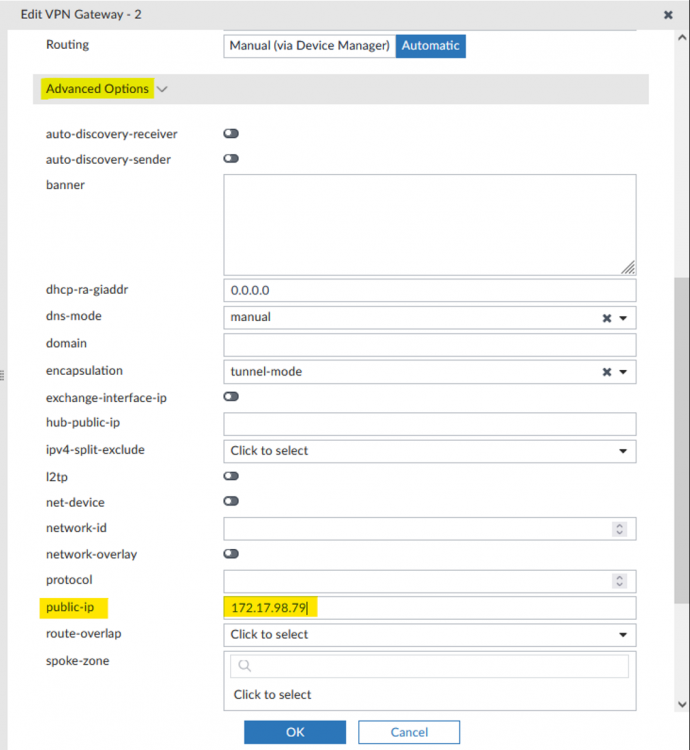Switch on the net-device toggle

[x=231, y=502]
